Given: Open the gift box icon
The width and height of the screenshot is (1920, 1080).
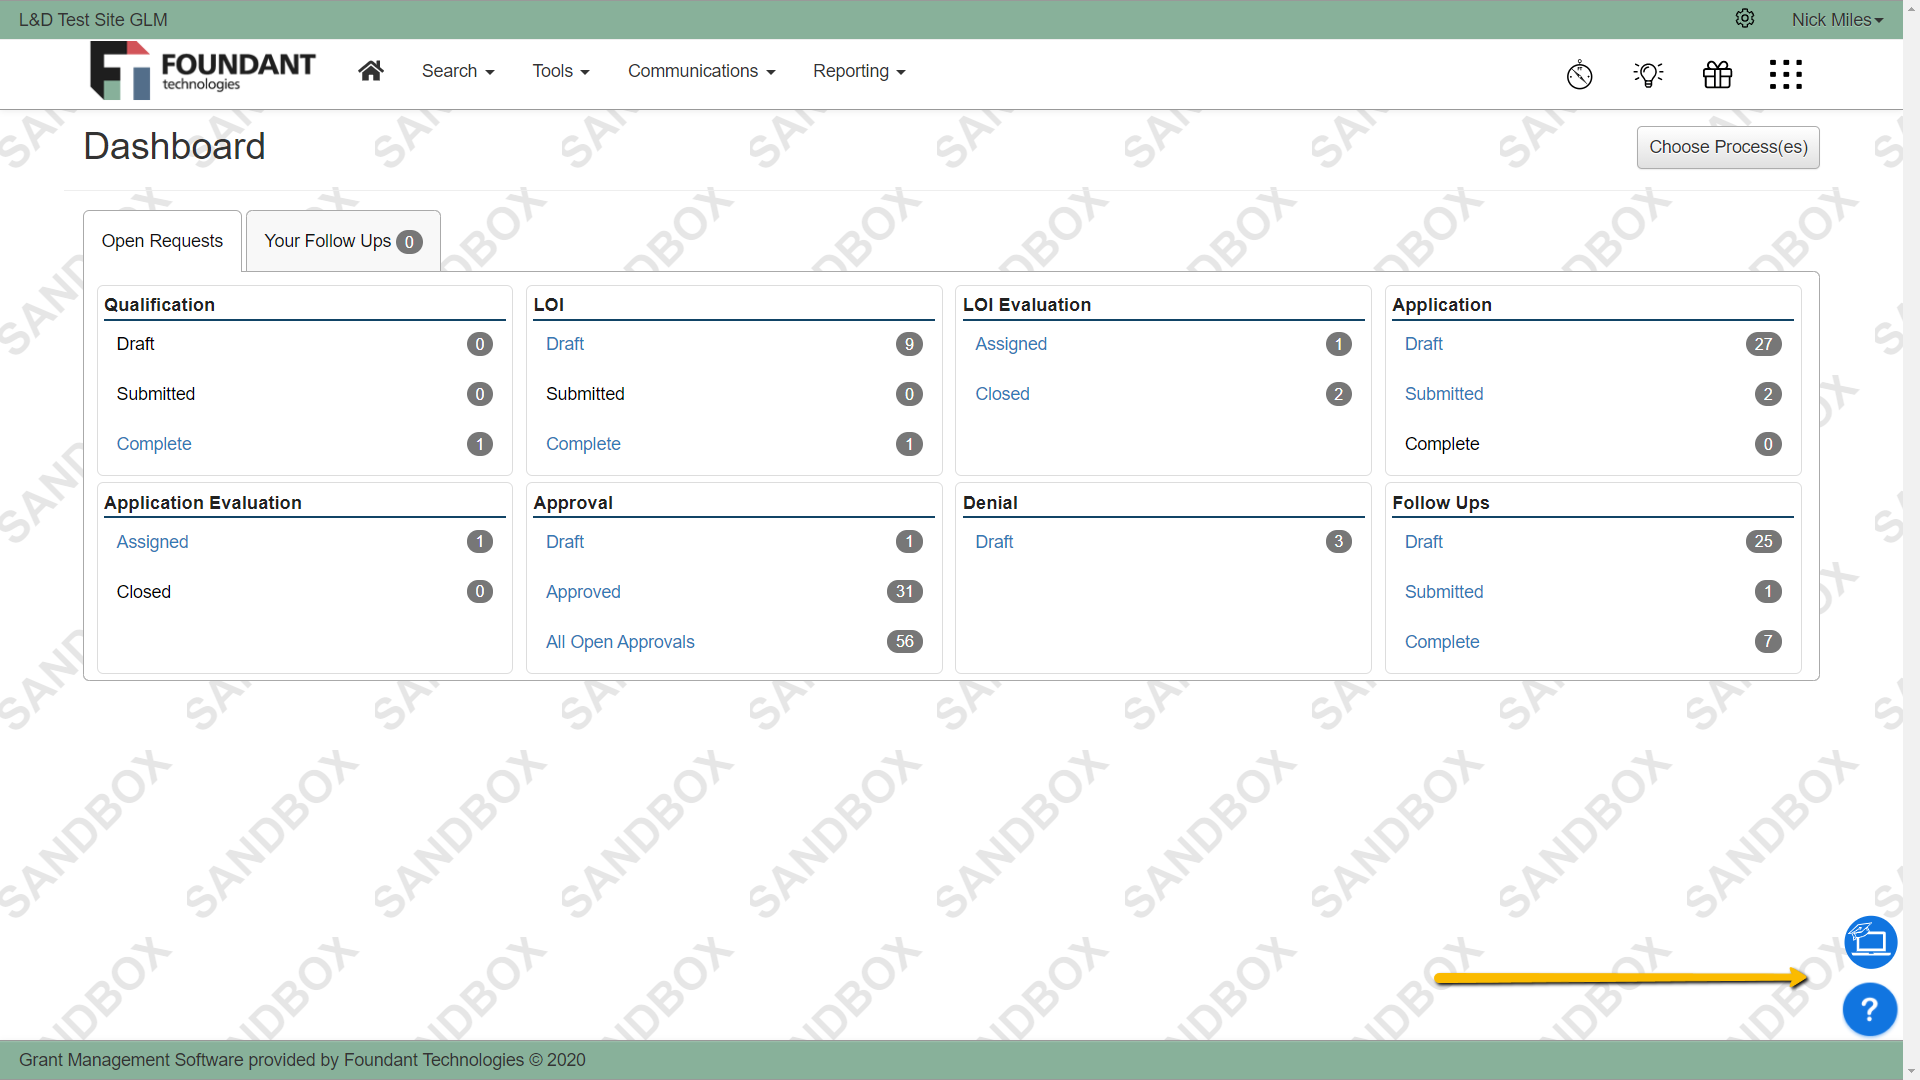Looking at the screenshot, I should 1717,74.
